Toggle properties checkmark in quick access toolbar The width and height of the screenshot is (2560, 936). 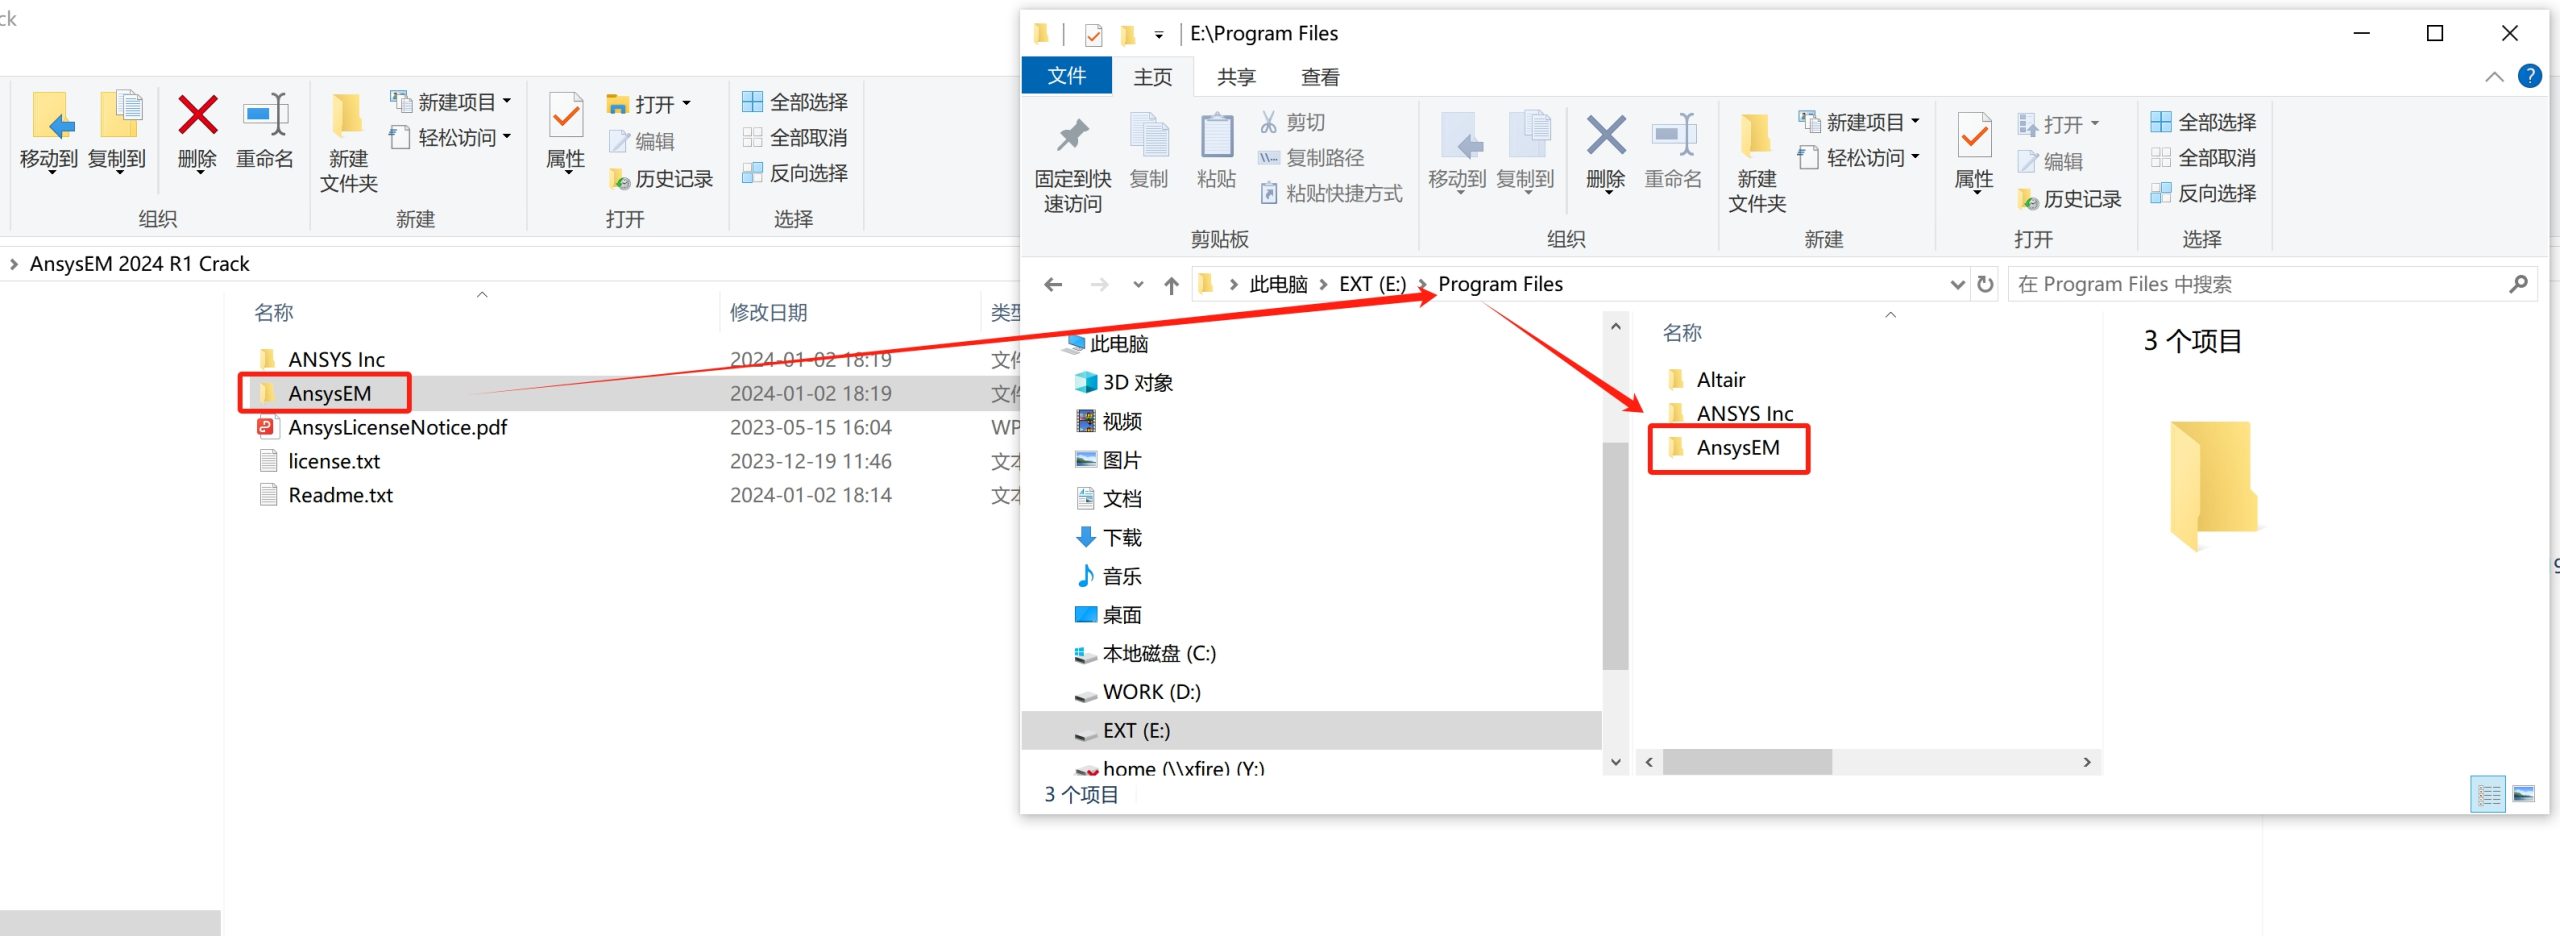click(x=1093, y=35)
